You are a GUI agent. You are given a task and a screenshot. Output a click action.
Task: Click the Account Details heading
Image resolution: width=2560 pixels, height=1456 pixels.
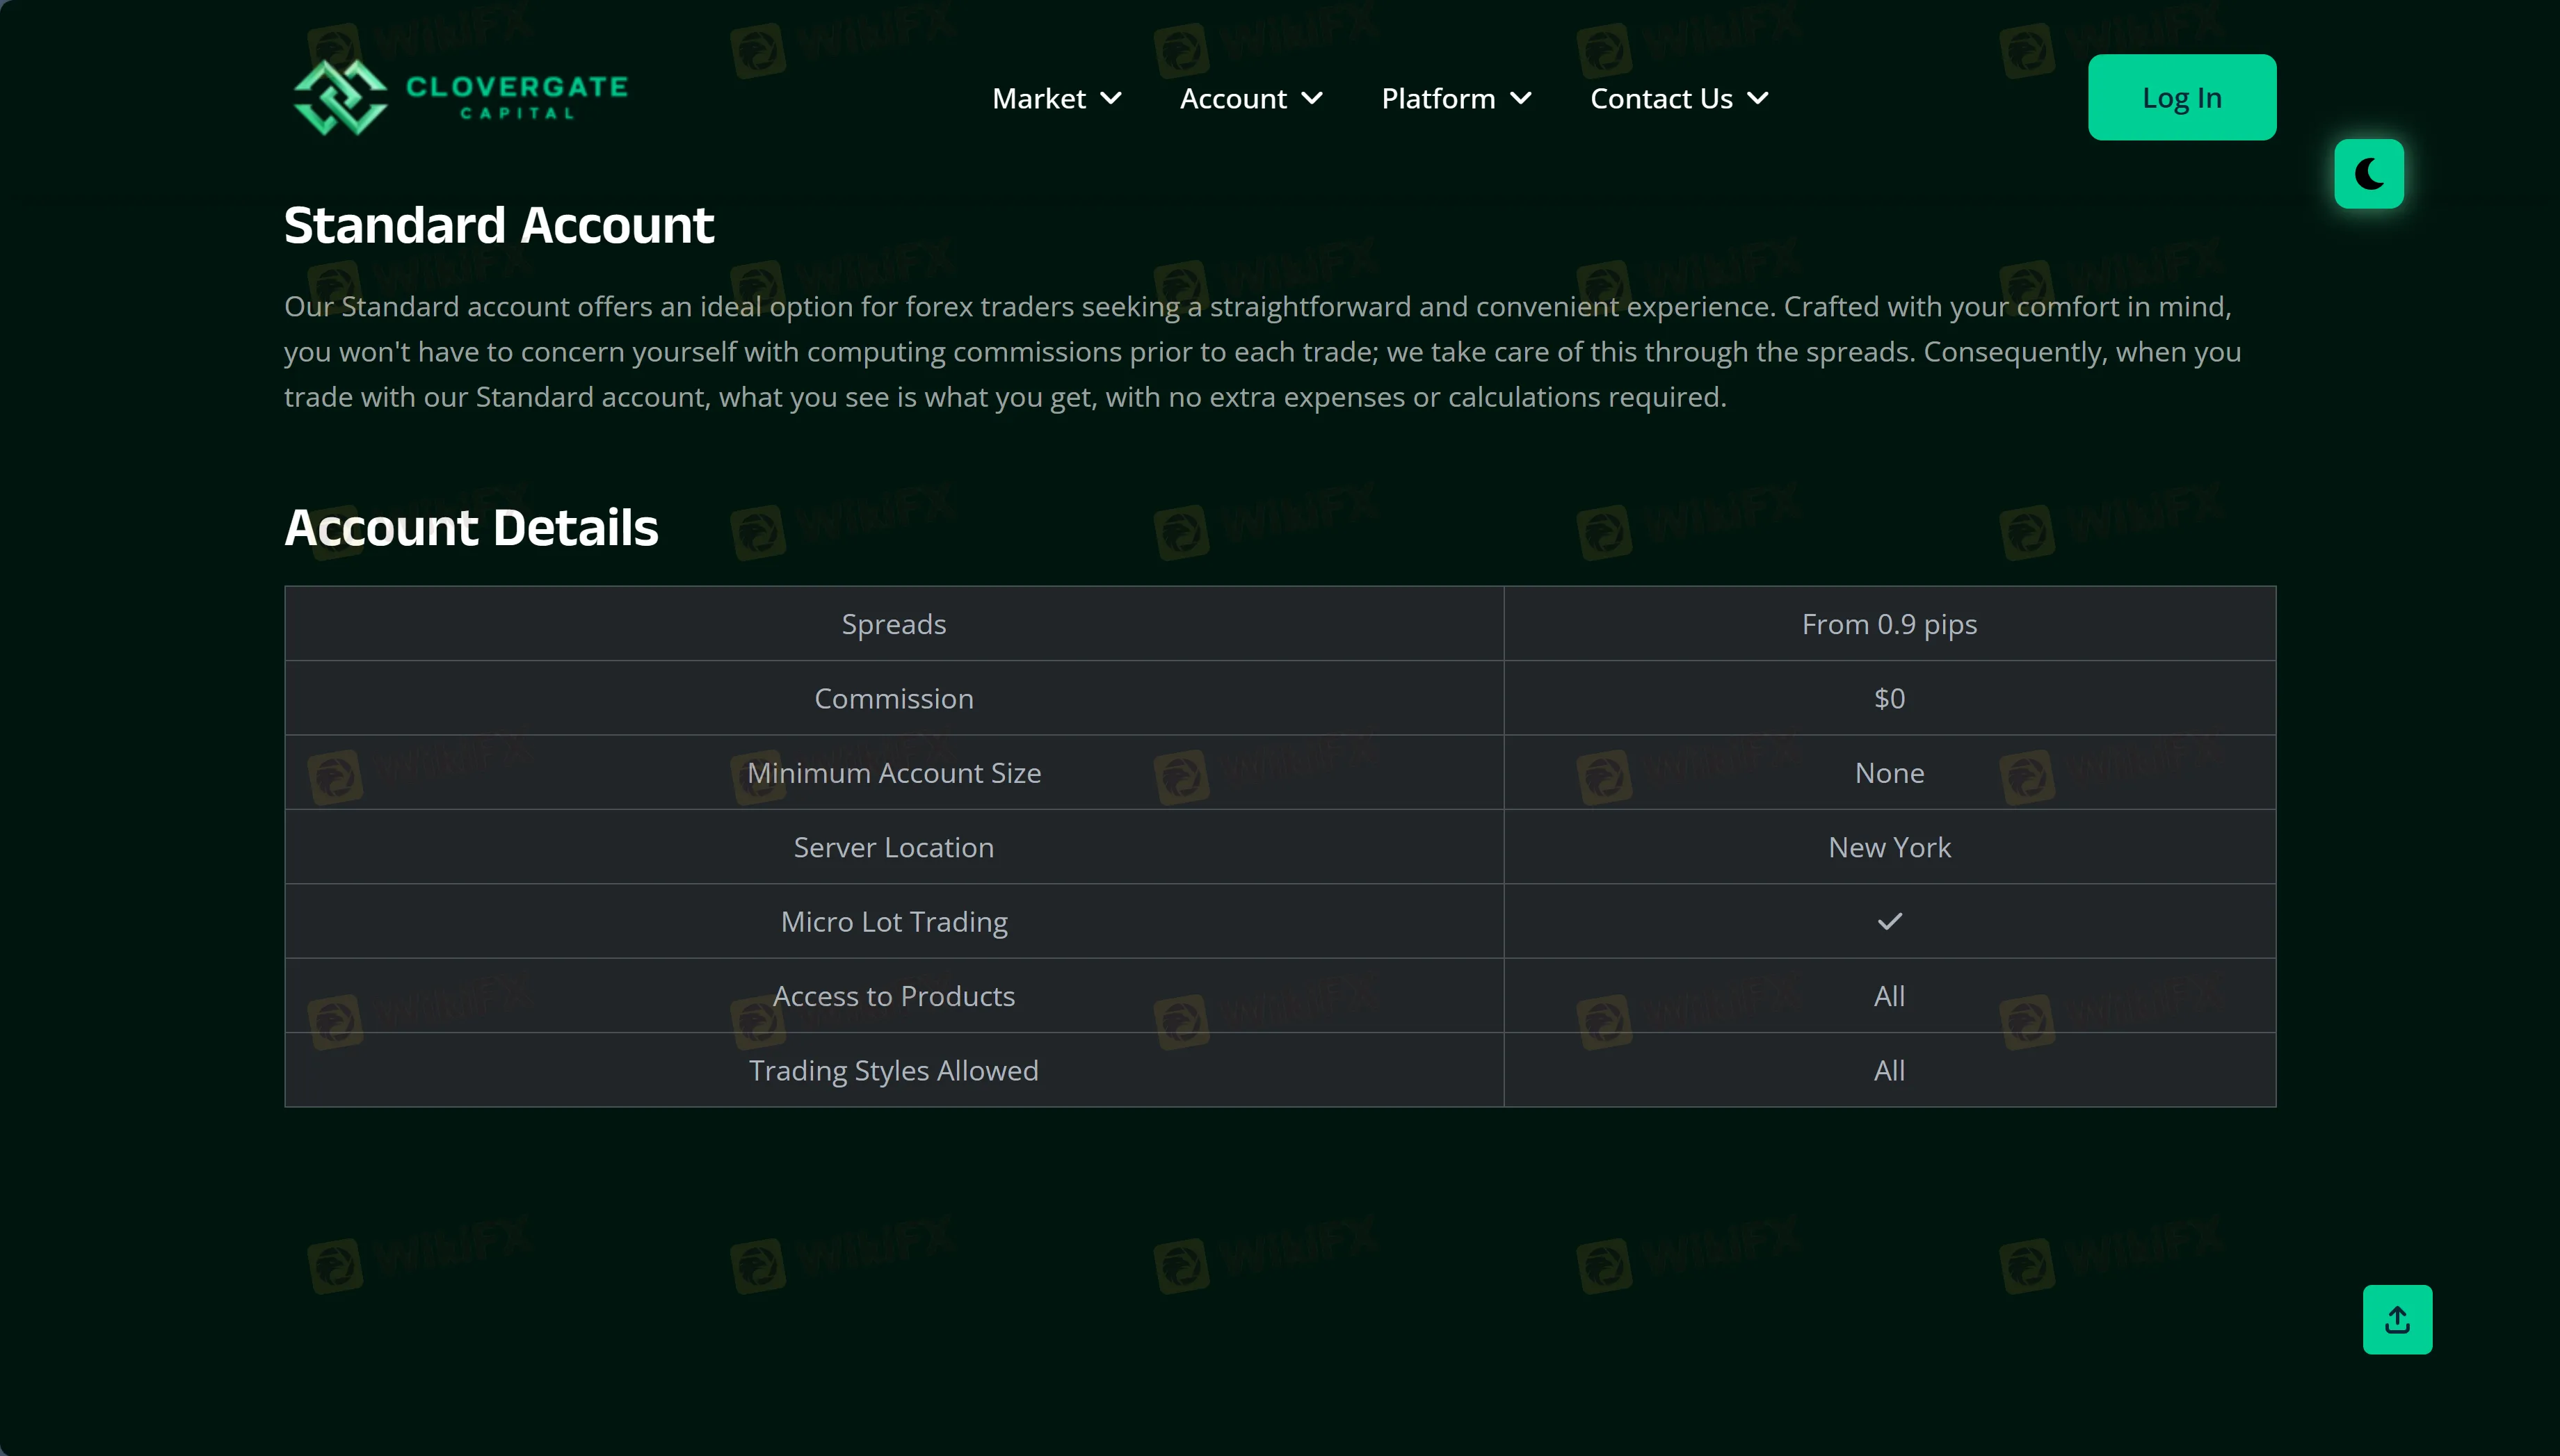pos(471,527)
